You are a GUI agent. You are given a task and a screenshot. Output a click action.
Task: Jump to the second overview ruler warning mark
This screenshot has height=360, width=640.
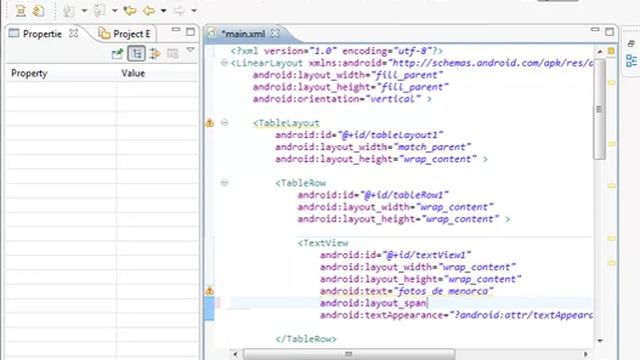point(612,144)
